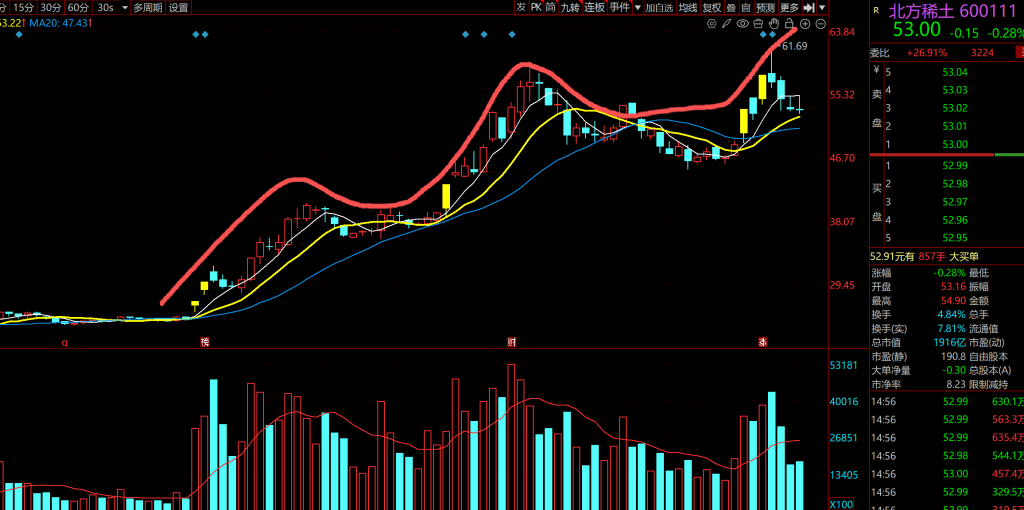
Task: Select the drawing pen tool icon
Action: pos(726,23)
